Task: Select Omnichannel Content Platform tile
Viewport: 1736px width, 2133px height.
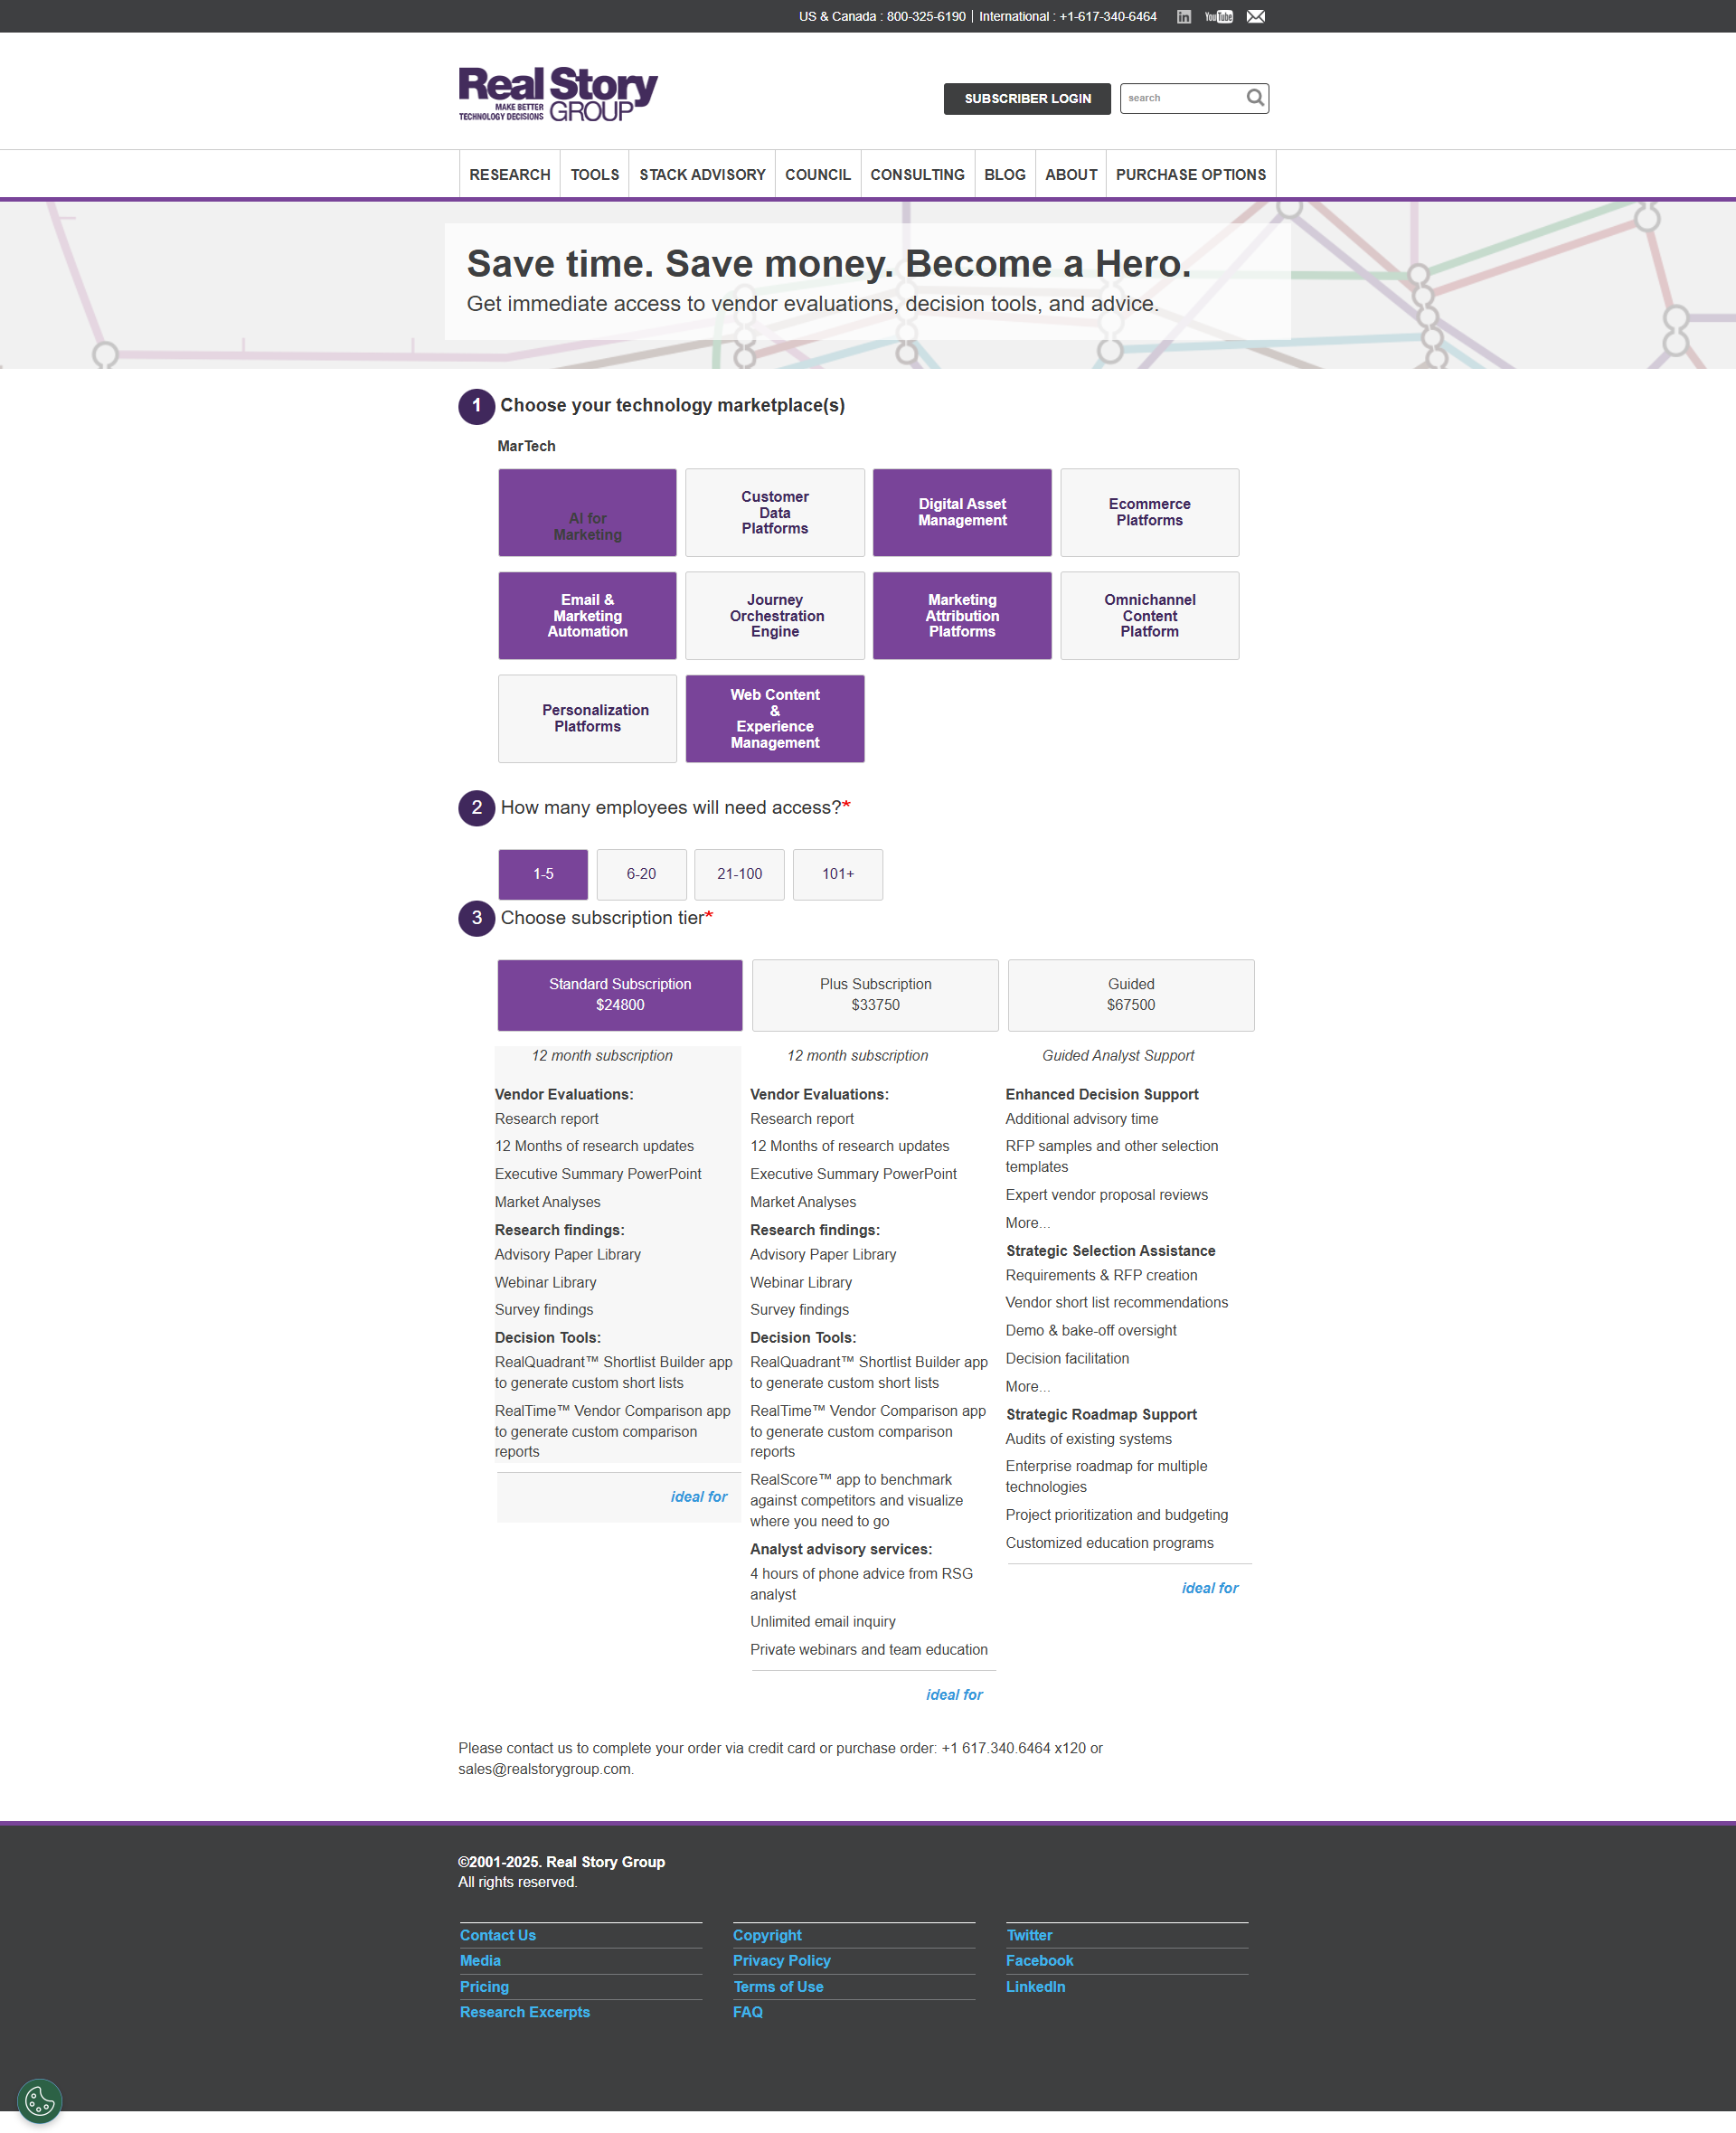Action: pos(1149,615)
